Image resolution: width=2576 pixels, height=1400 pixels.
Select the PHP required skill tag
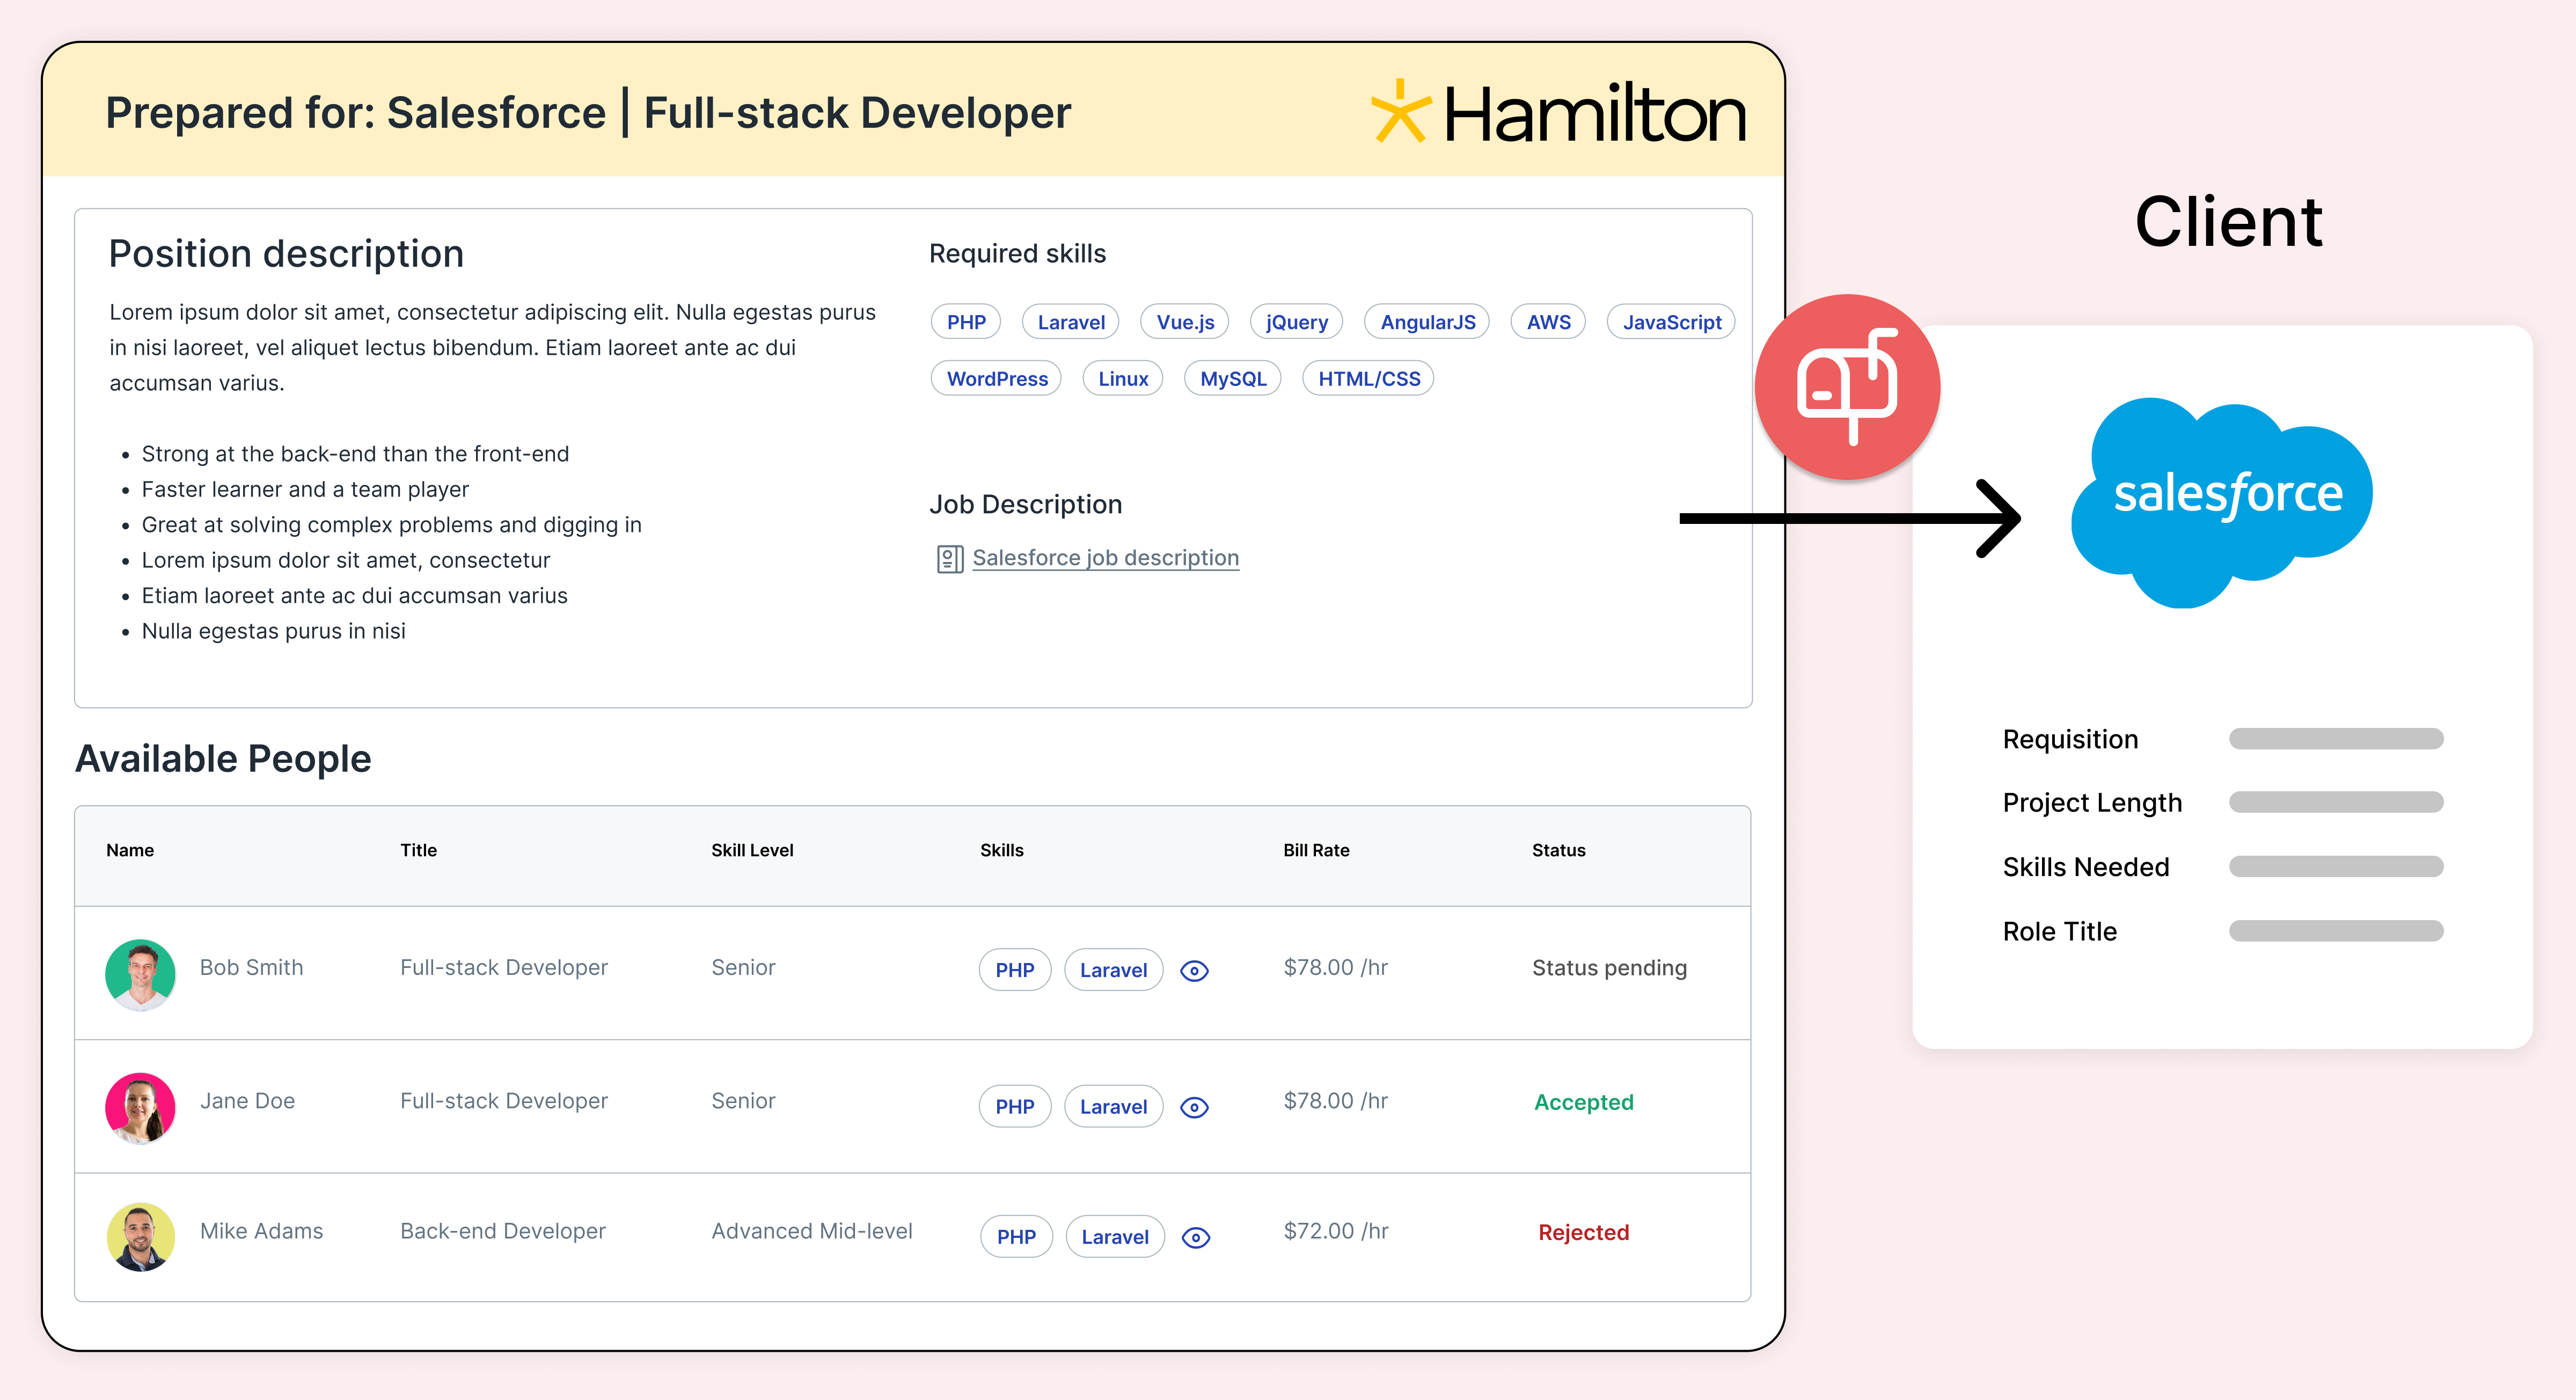(x=965, y=322)
